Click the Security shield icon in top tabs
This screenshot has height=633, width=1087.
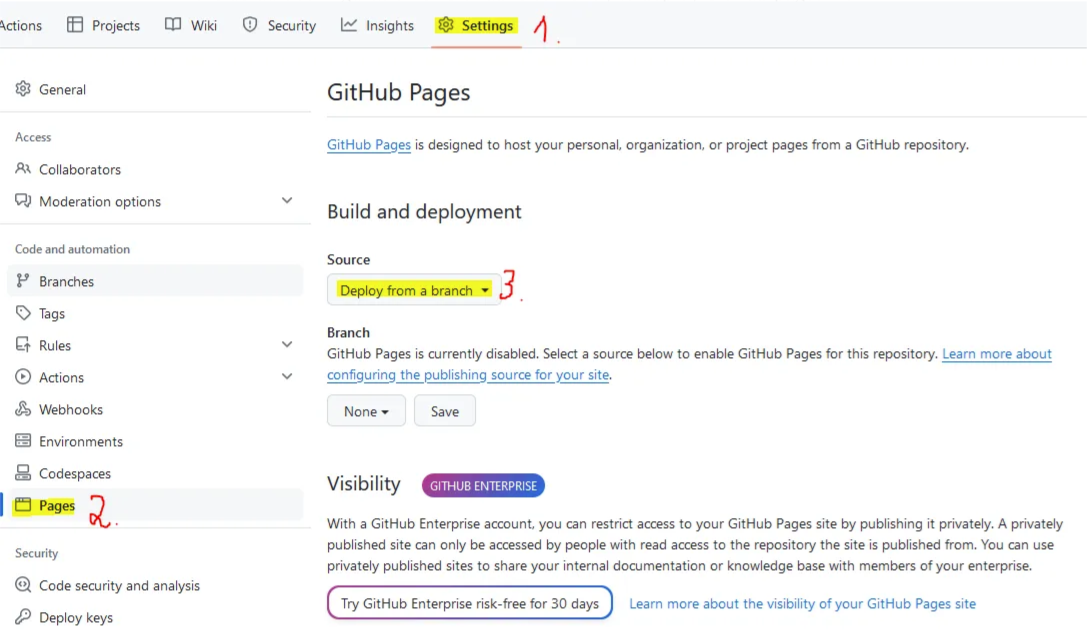250,25
